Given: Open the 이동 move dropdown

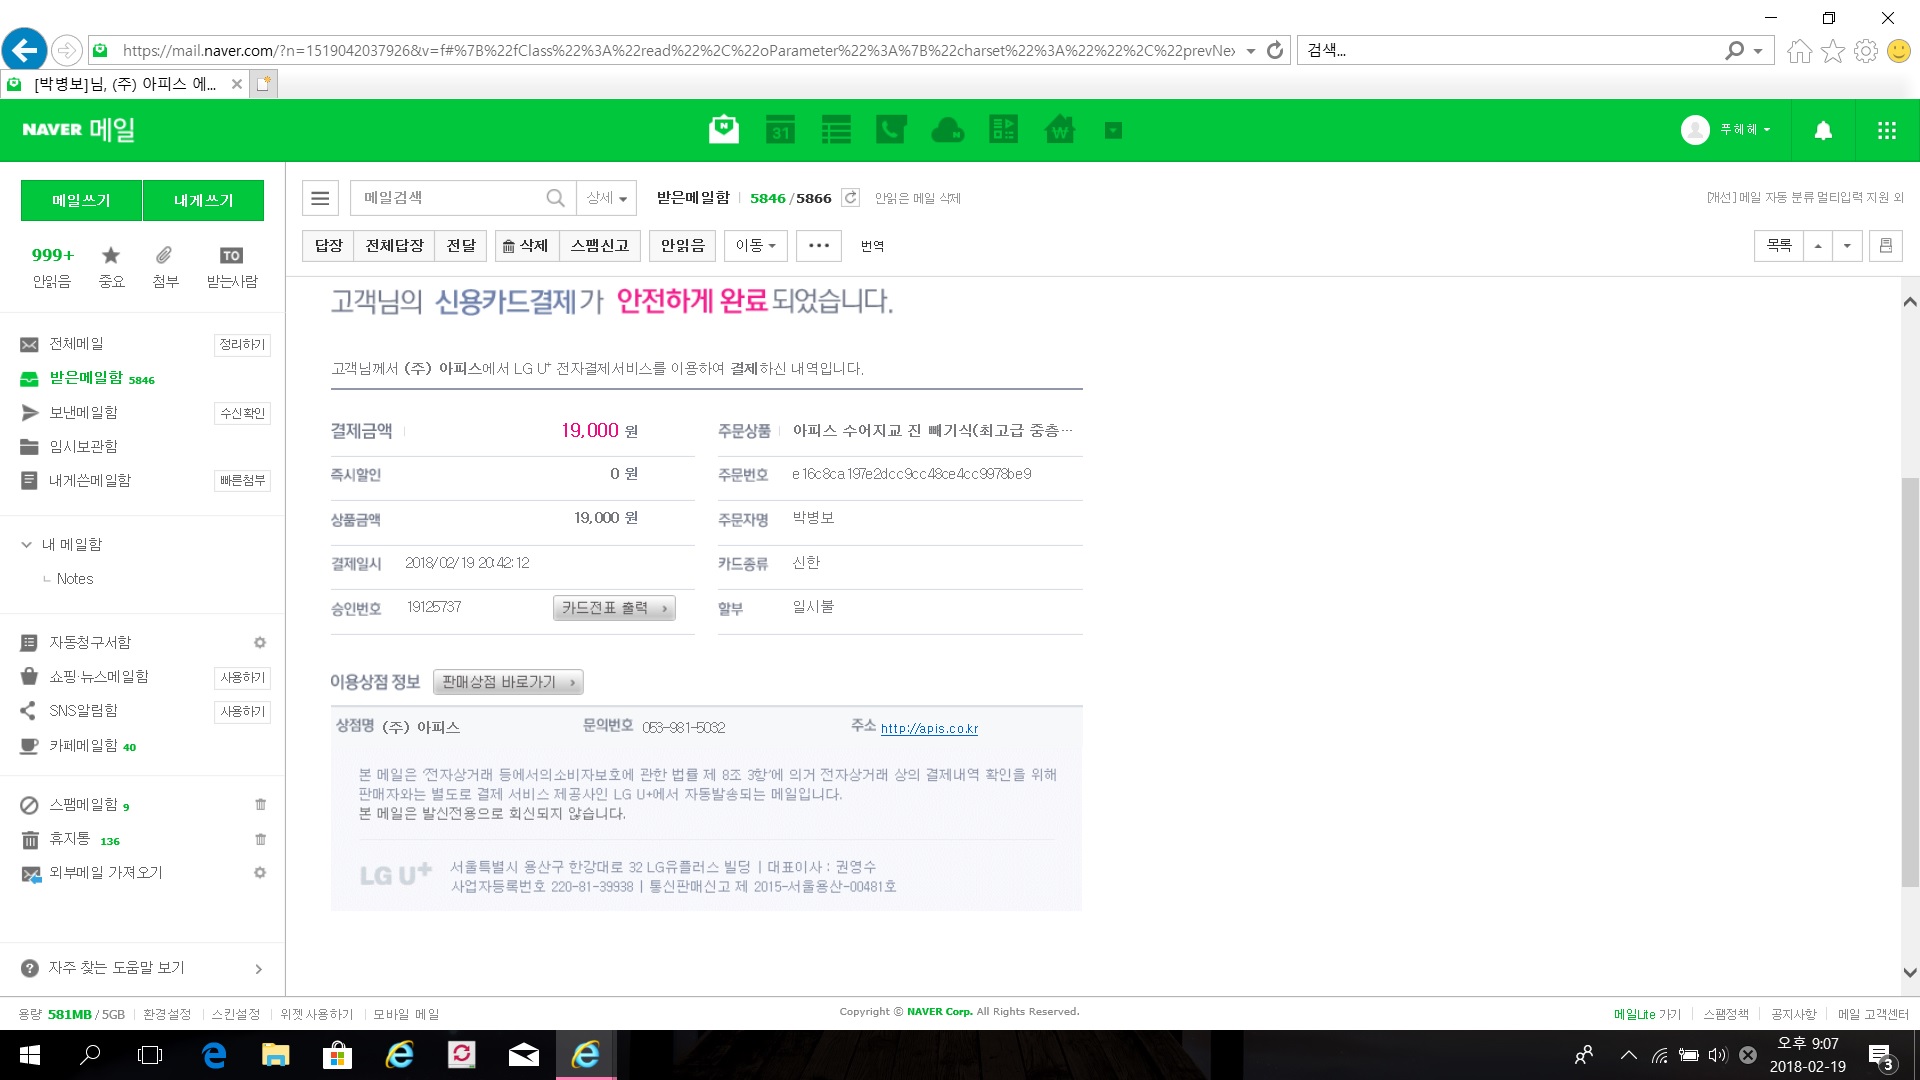Looking at the screenshot, I should point(755,246).
